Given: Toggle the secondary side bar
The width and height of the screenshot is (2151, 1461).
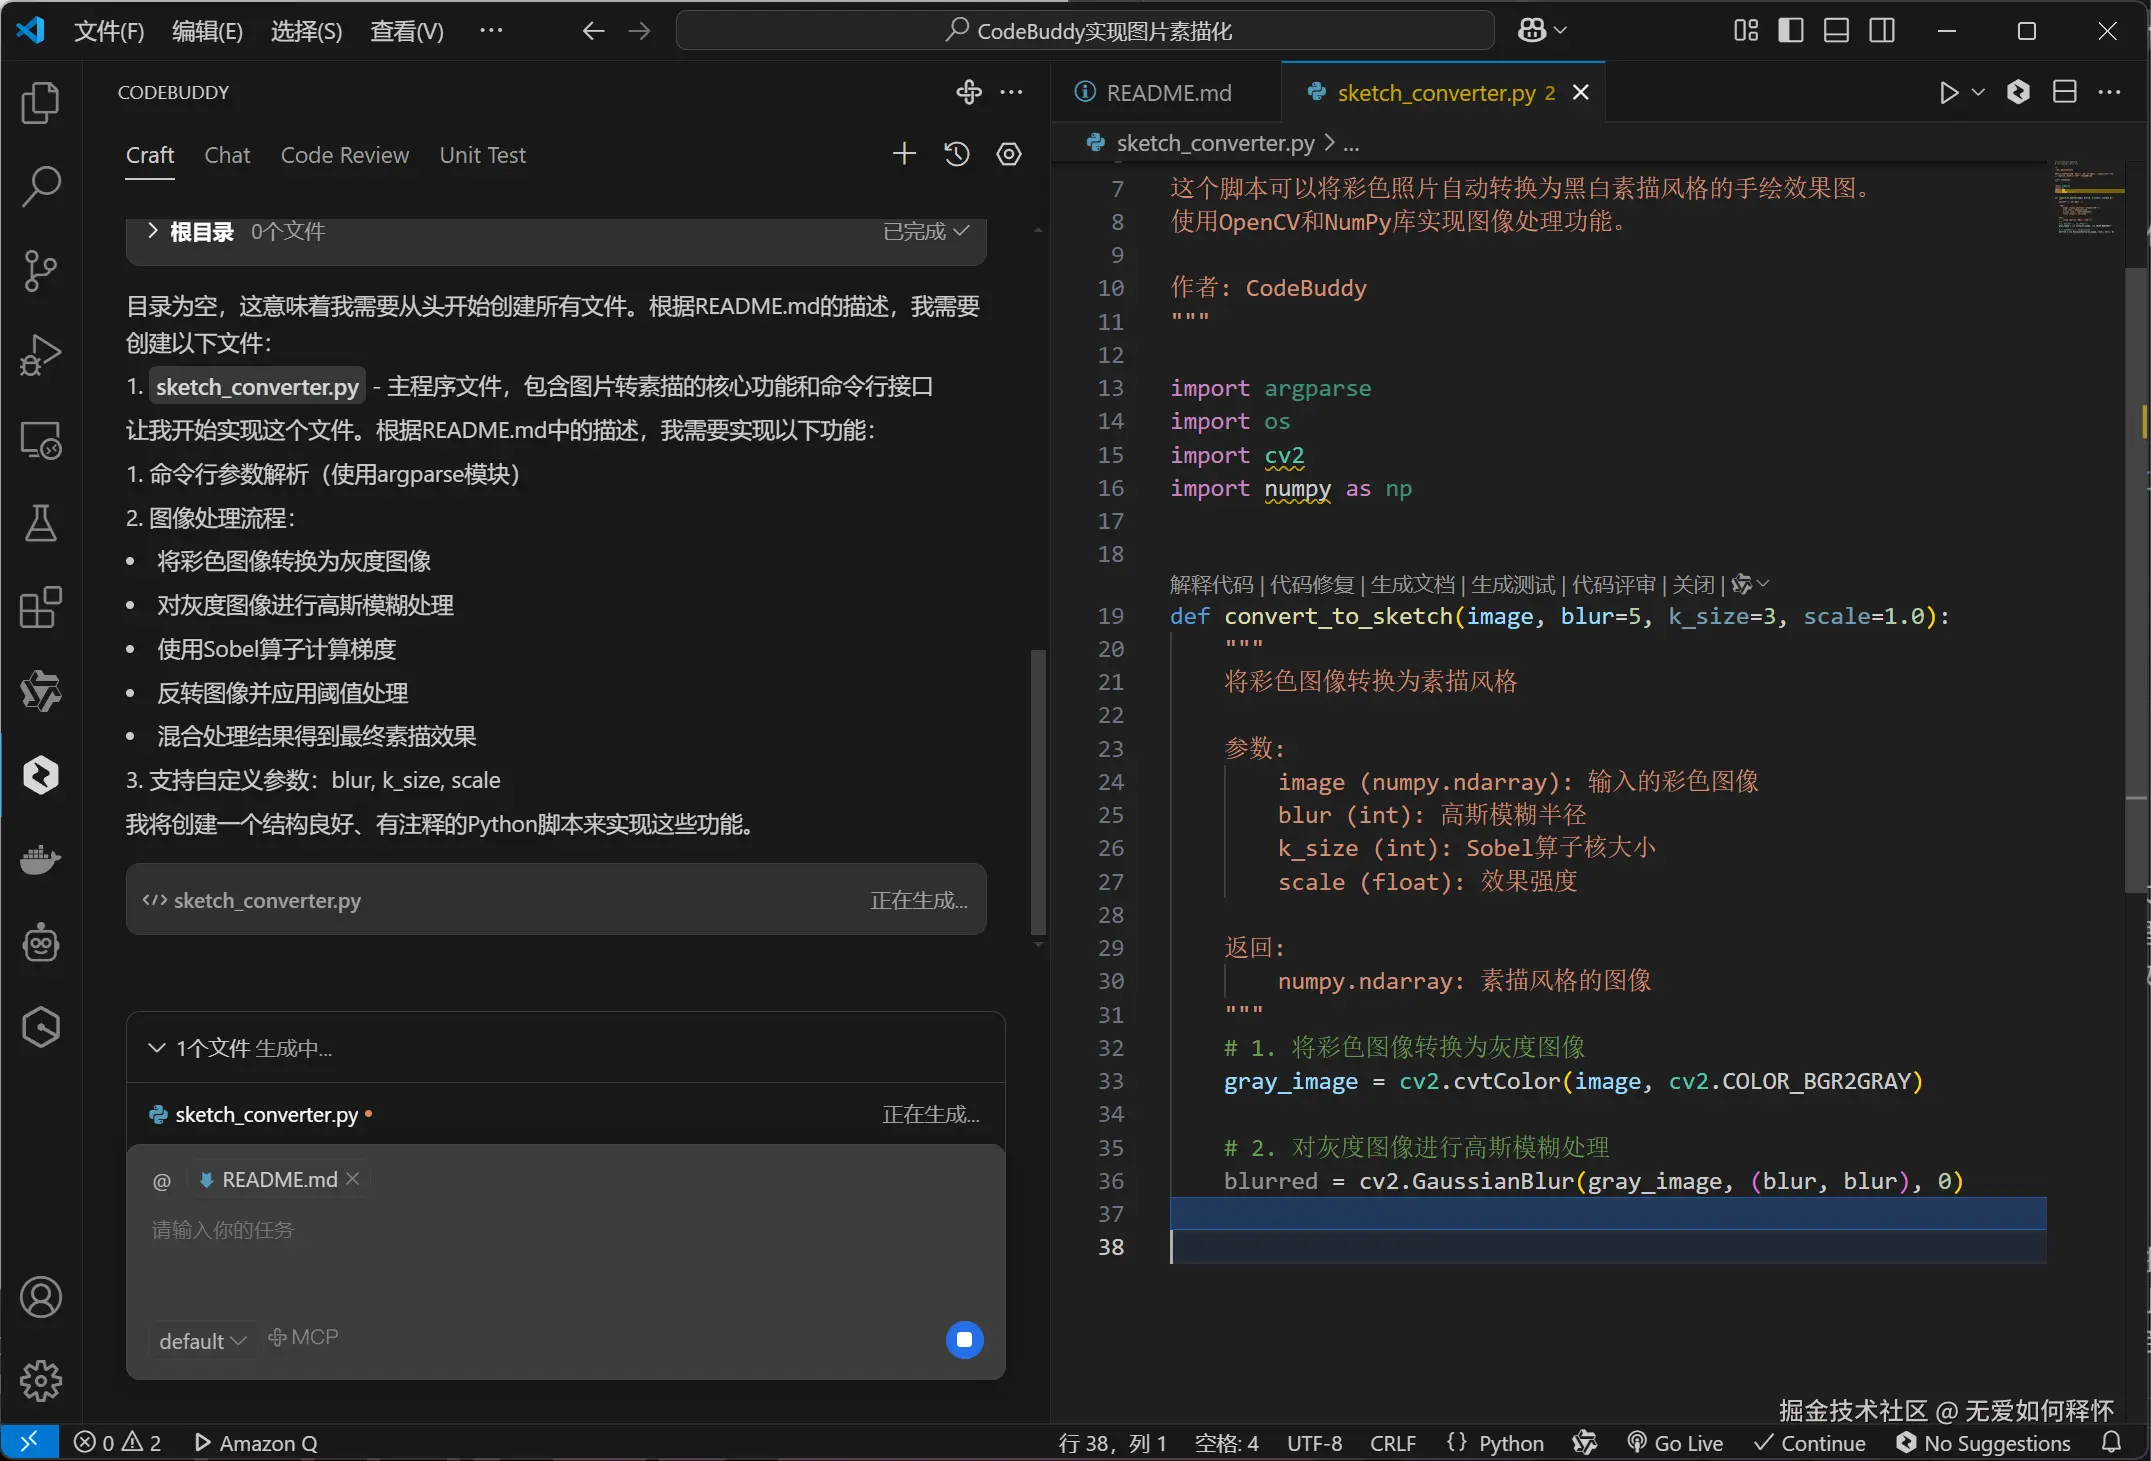Looking at the screenshot, I should [1882, 31].
